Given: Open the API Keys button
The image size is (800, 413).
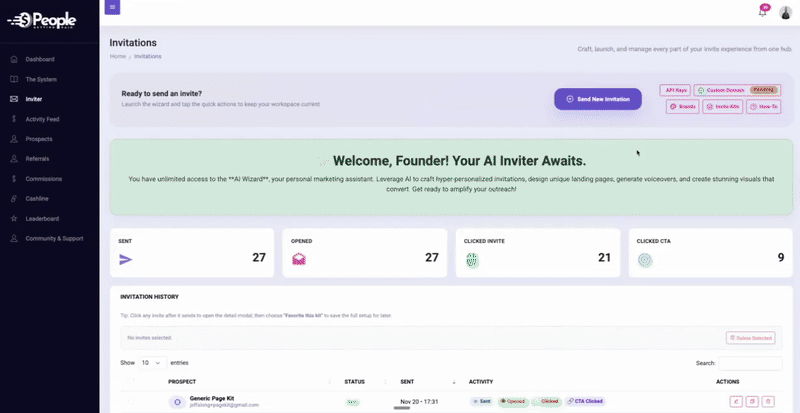Looking at the screenshot, I should (674, 90).
